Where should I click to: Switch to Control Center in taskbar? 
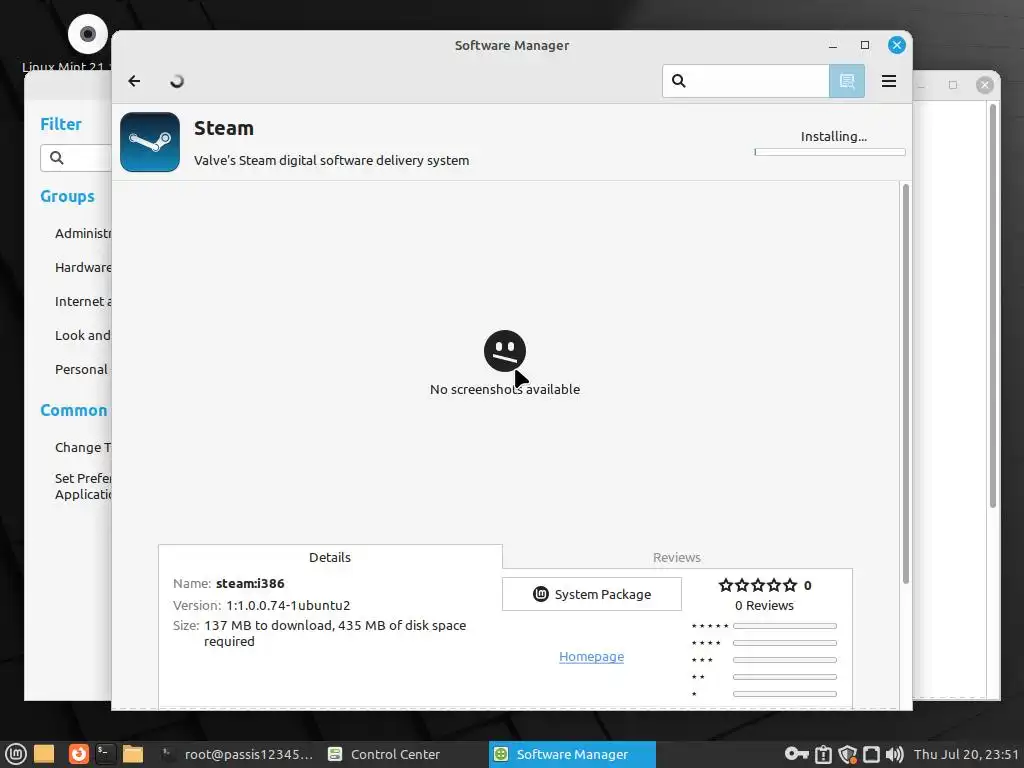click(385, 754)
